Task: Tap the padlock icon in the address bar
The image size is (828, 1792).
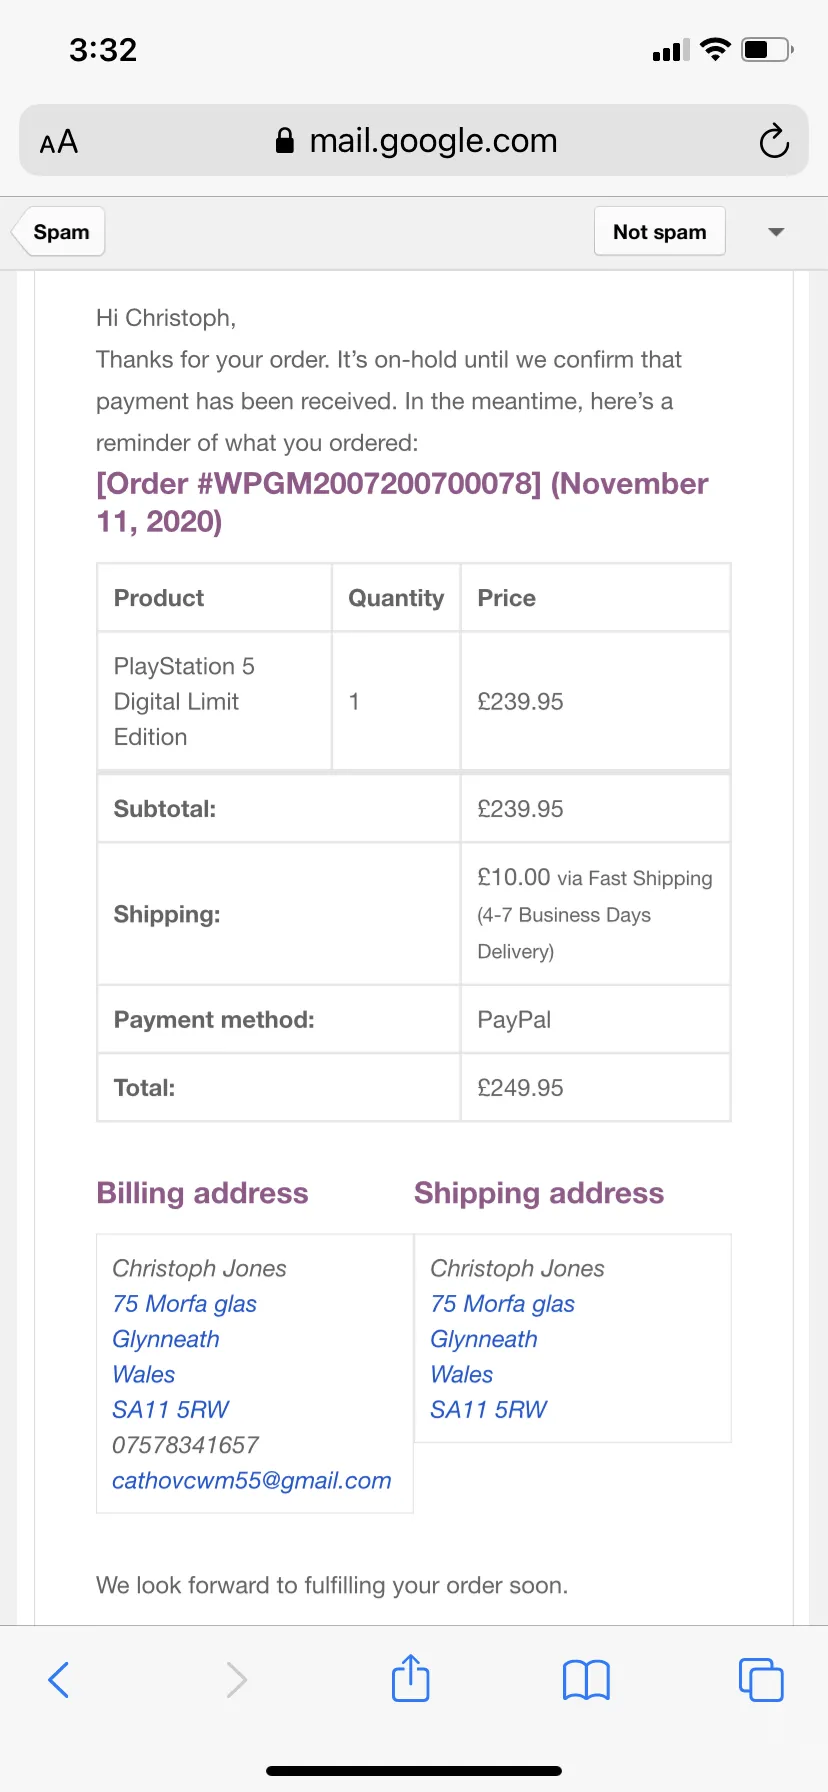Action: click(285, 141)
